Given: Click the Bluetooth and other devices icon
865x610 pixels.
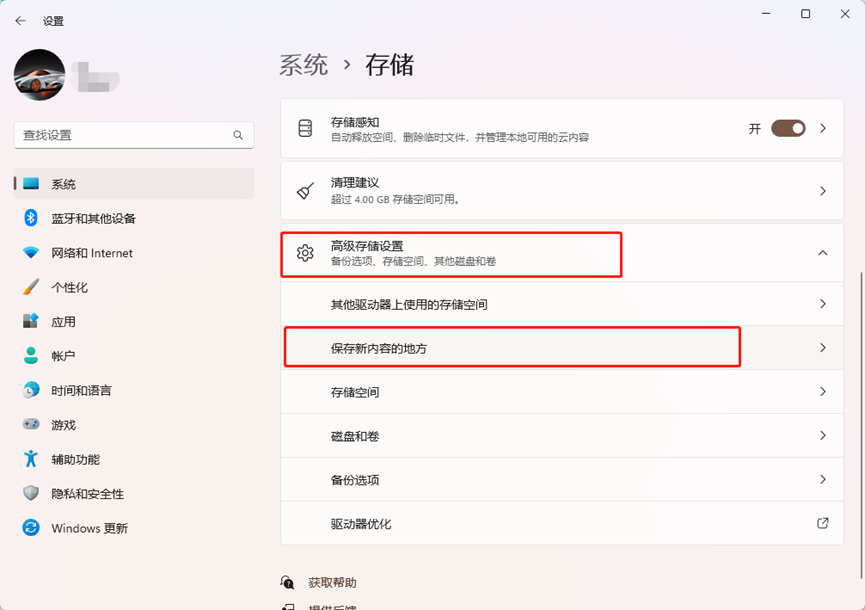Looking at the screenshot, I should (x=31, y=218).
